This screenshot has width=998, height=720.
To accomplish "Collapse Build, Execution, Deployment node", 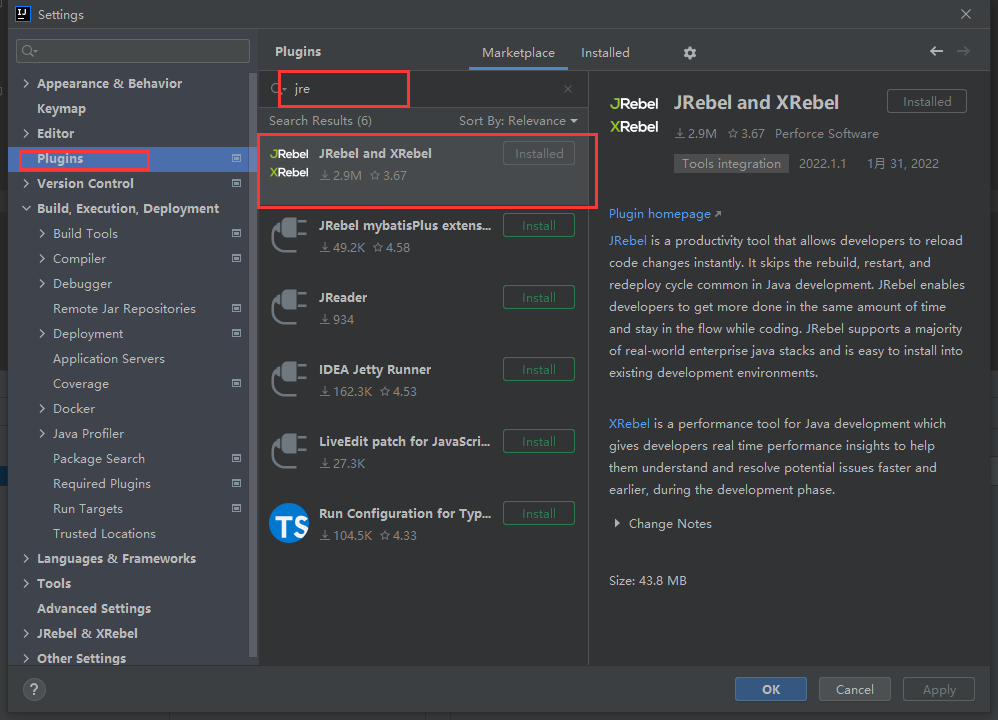I will pos(26,208).
